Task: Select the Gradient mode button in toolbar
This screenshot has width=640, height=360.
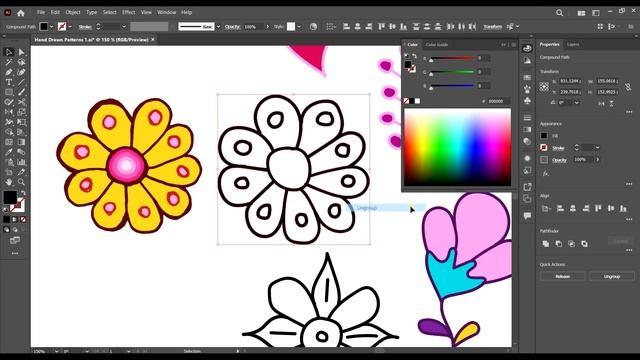Action: (x=15, y=220)
